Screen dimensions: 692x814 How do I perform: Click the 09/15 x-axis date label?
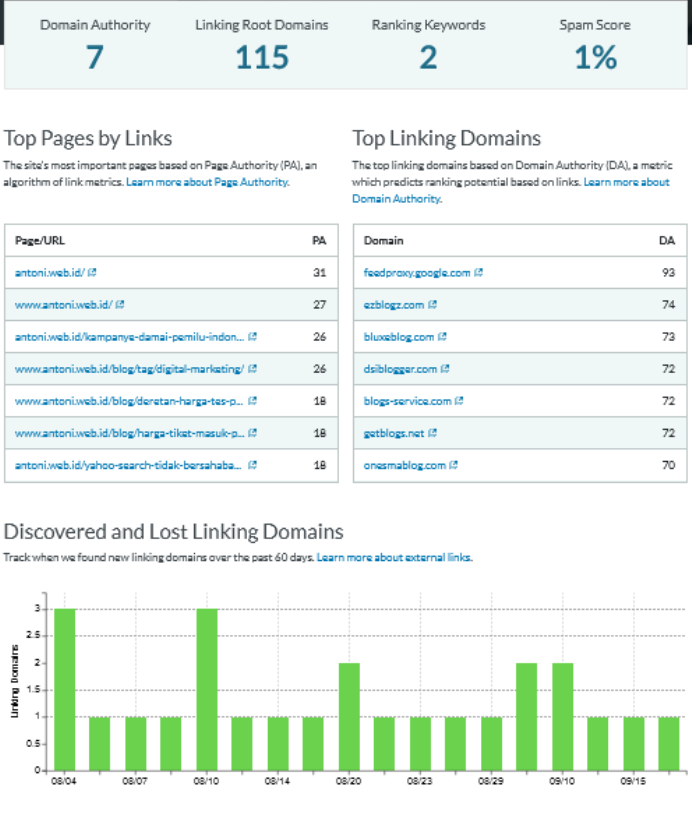(633, 781)
